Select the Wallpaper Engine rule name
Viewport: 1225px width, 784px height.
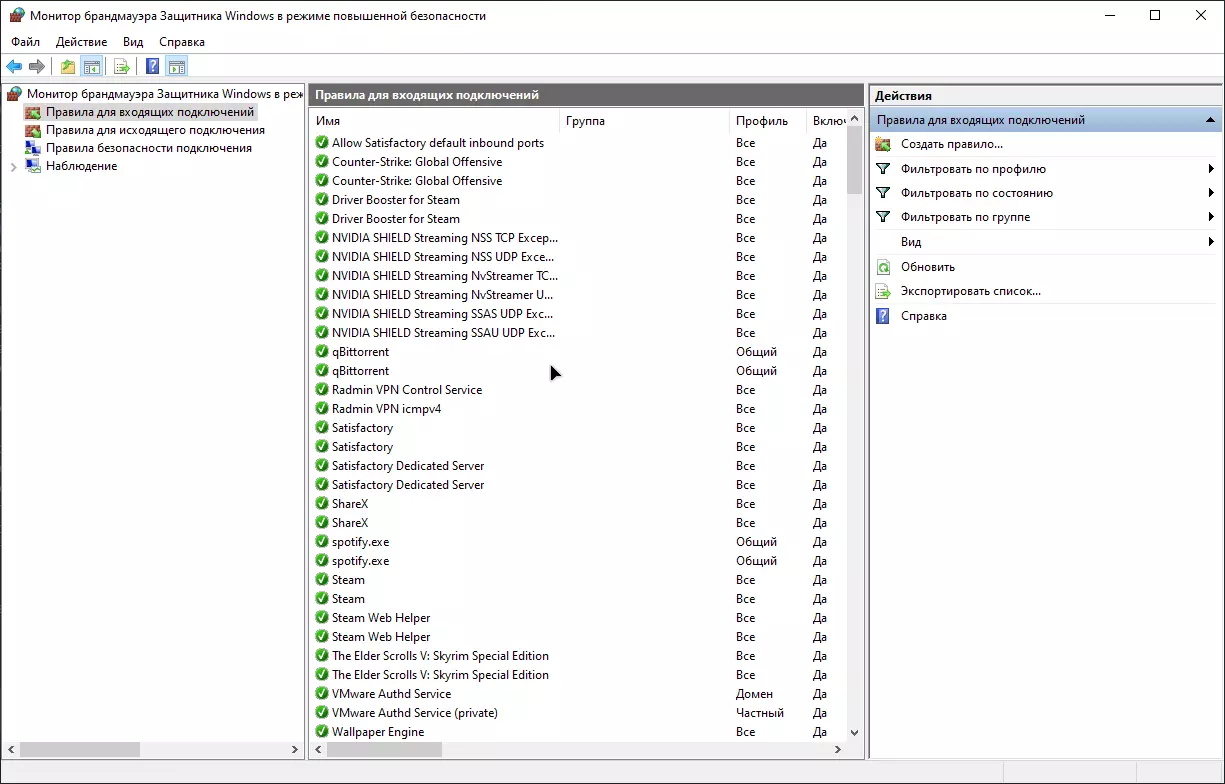[378, 732]
